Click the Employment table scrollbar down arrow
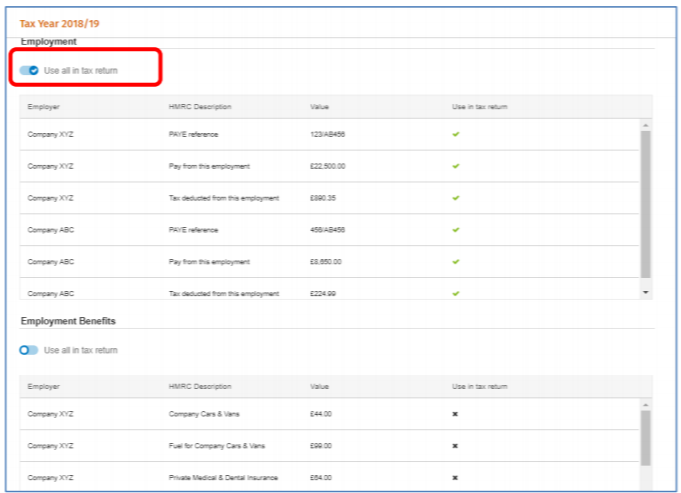The image size is (681, 493). (646, 292)
